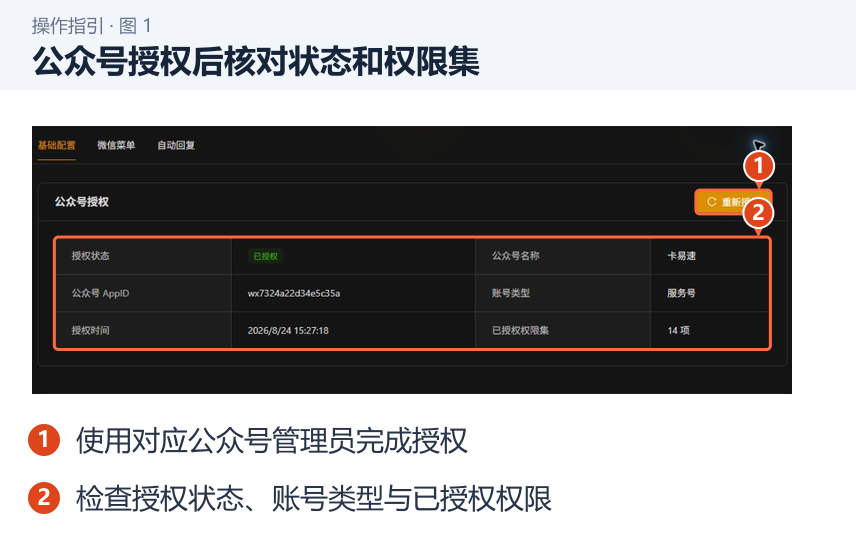This screenshot has width=856, height=538.
Task: Click the 重新授权 button
Action: (x=733, y=202)
